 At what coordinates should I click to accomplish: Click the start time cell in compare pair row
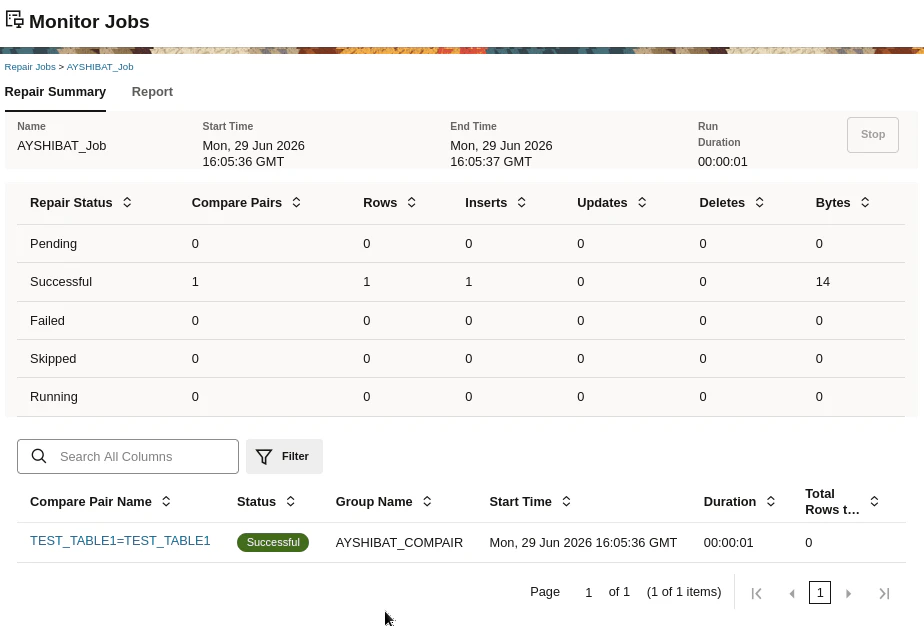(583, 542)
